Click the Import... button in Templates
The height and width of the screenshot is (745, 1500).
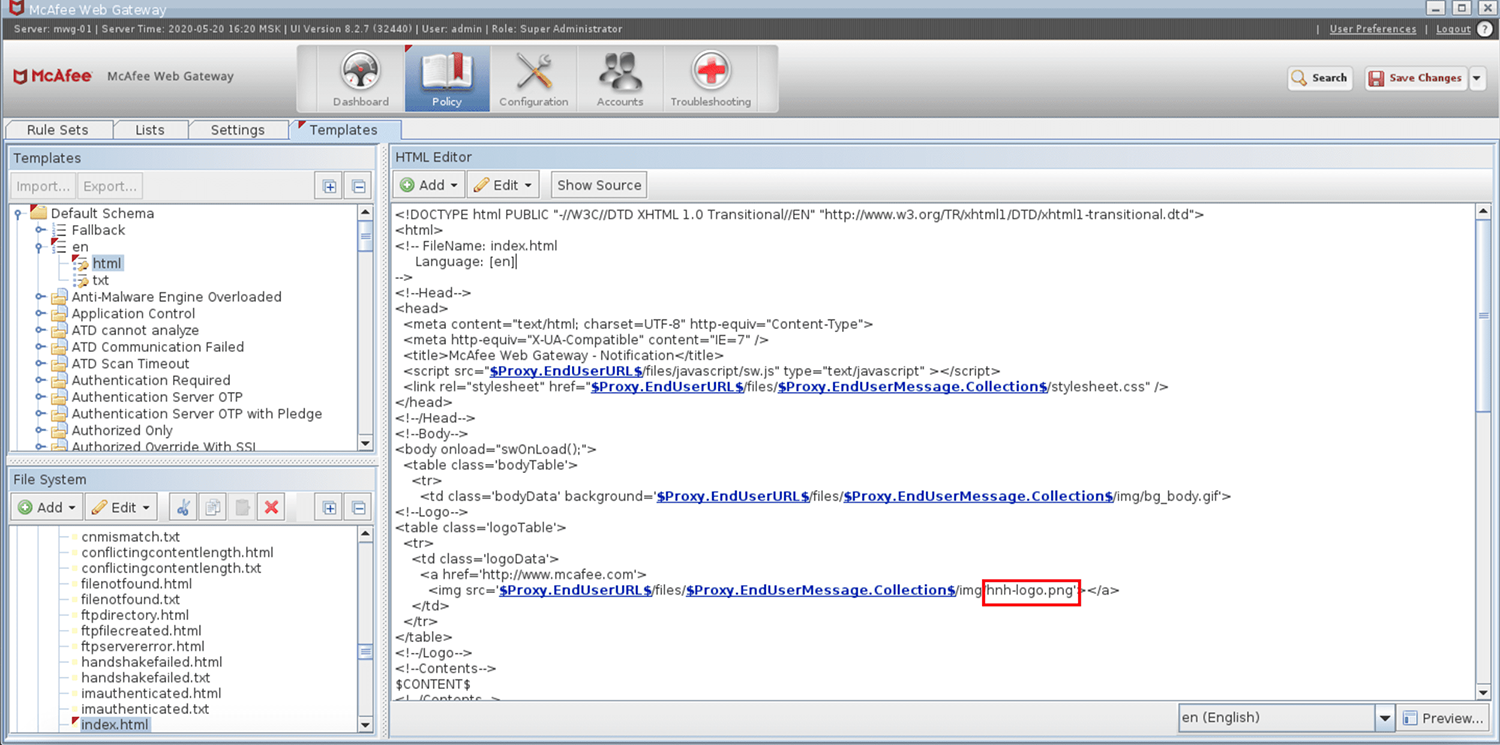tap(43, 186)
